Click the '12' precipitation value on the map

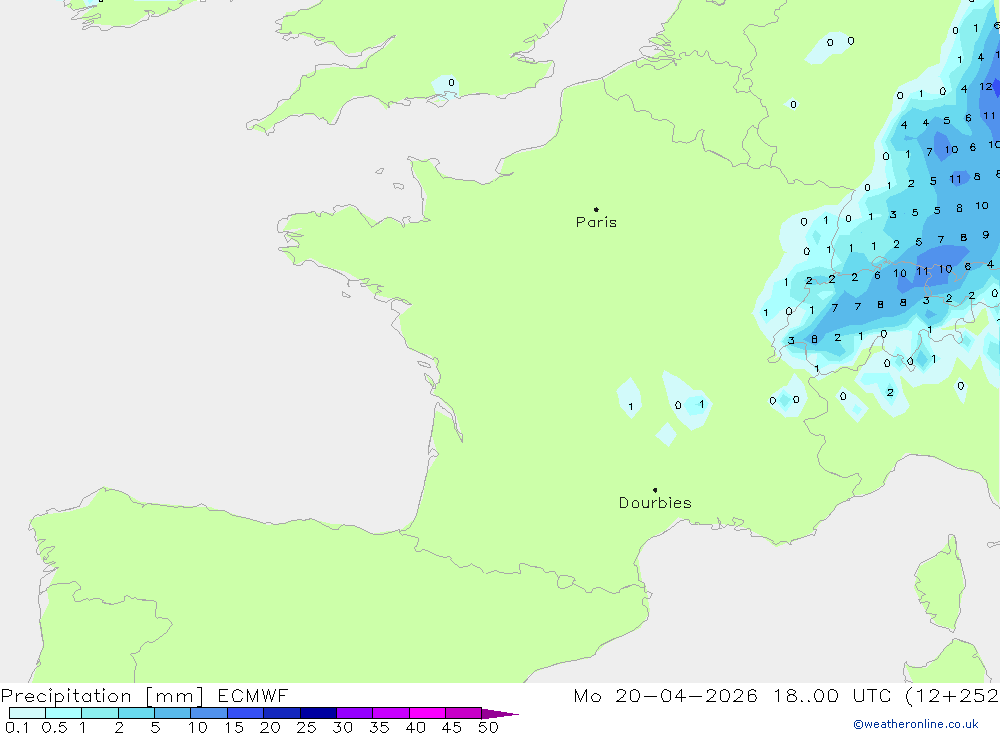tap(986, 86)
